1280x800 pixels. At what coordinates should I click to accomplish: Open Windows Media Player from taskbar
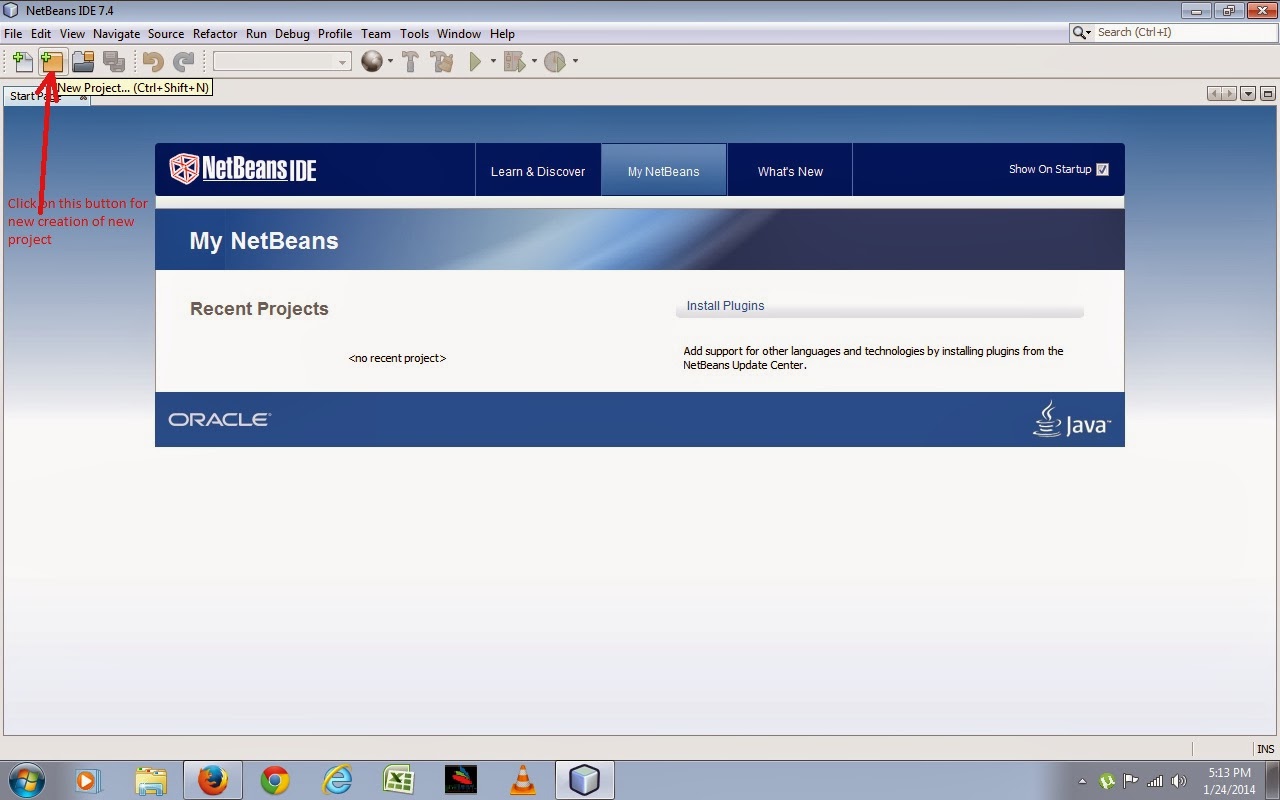[88, 780]
